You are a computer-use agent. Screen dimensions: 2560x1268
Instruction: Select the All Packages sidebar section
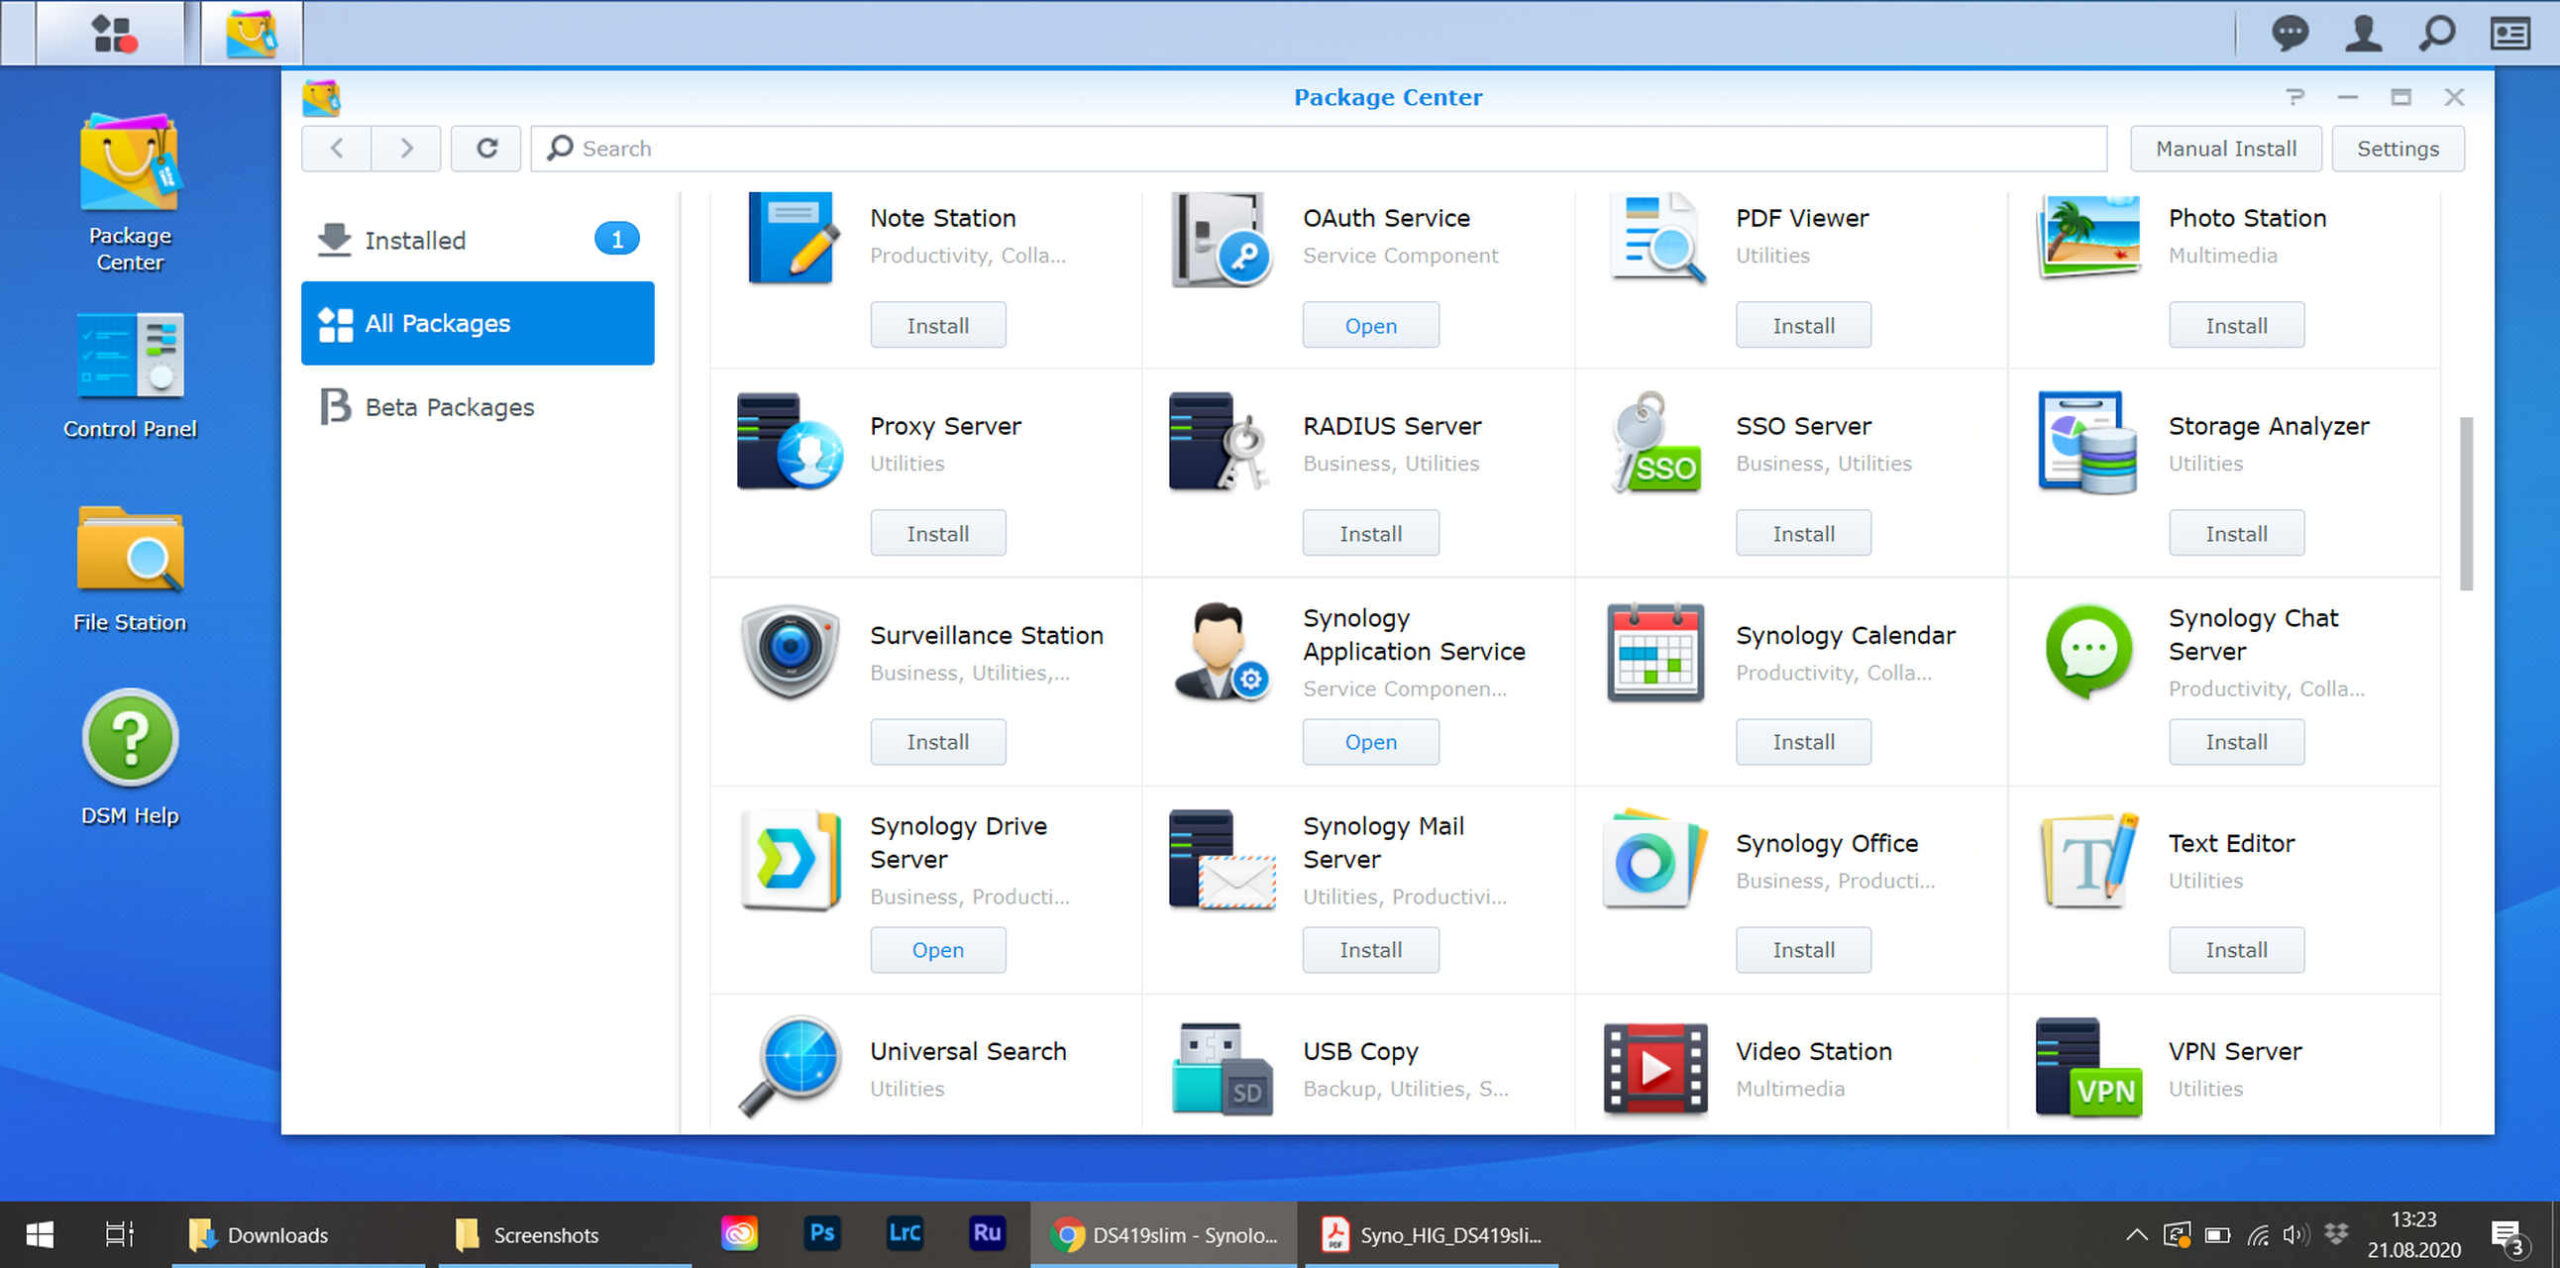[478, 323]
